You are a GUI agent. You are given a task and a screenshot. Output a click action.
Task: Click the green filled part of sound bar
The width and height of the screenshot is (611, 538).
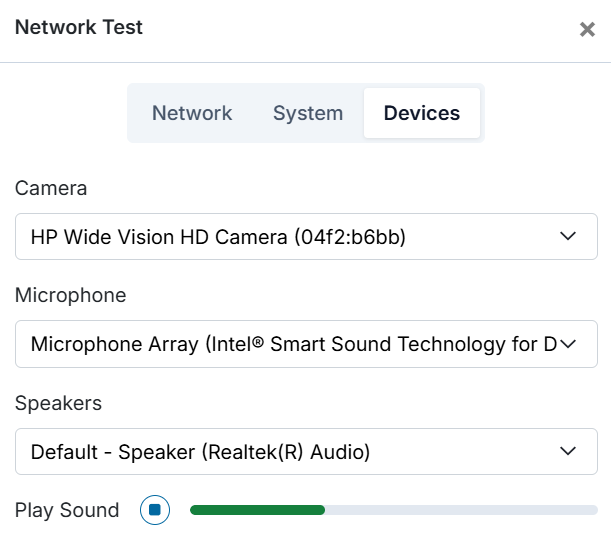click(257, 510)
